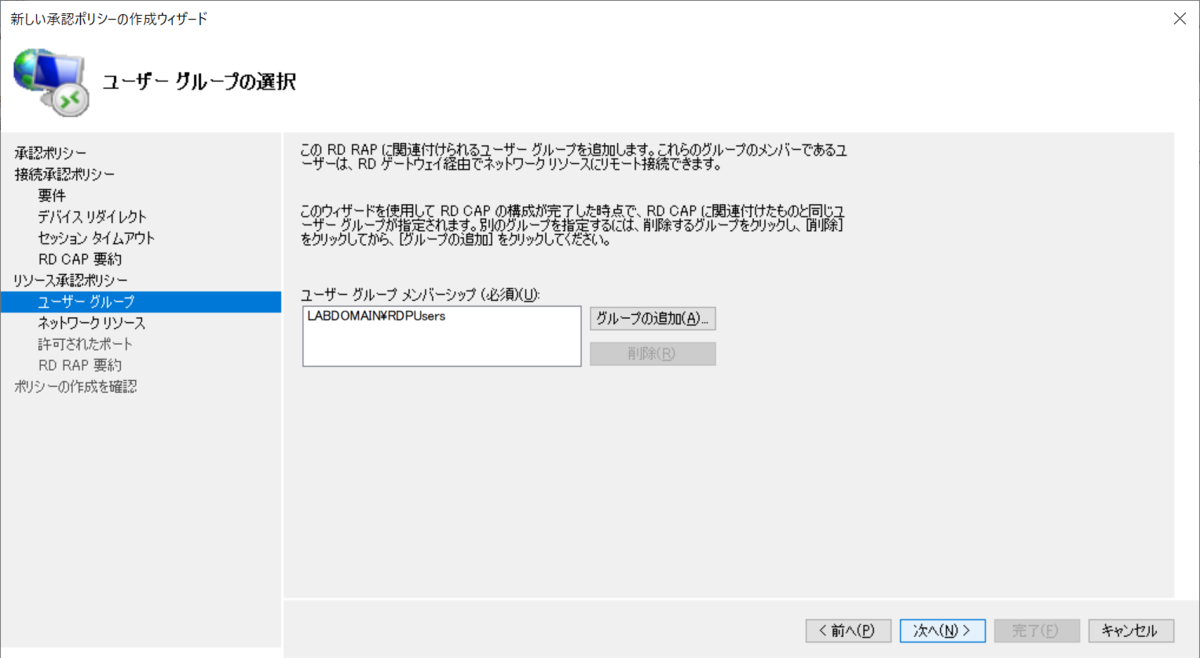Click the RD Gateway wizard header icon
The height and width of the screenshot is (658, 1200).
coord(52,82)
